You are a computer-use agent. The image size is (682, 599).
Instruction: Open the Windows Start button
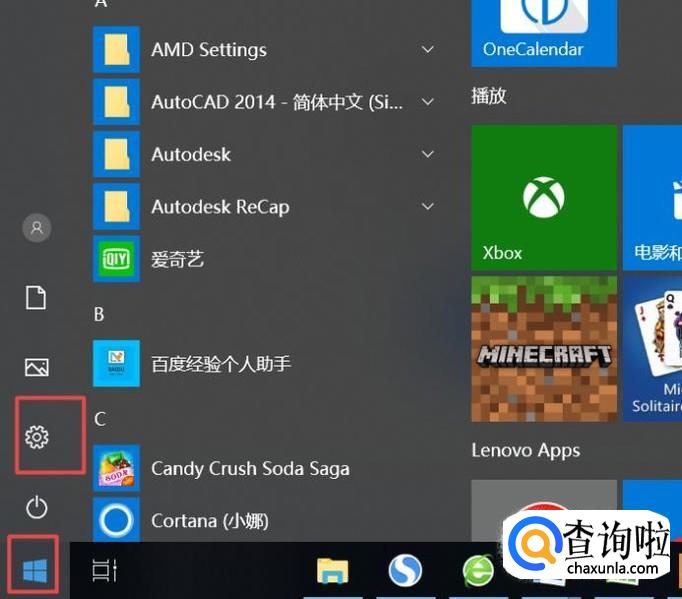35,570
